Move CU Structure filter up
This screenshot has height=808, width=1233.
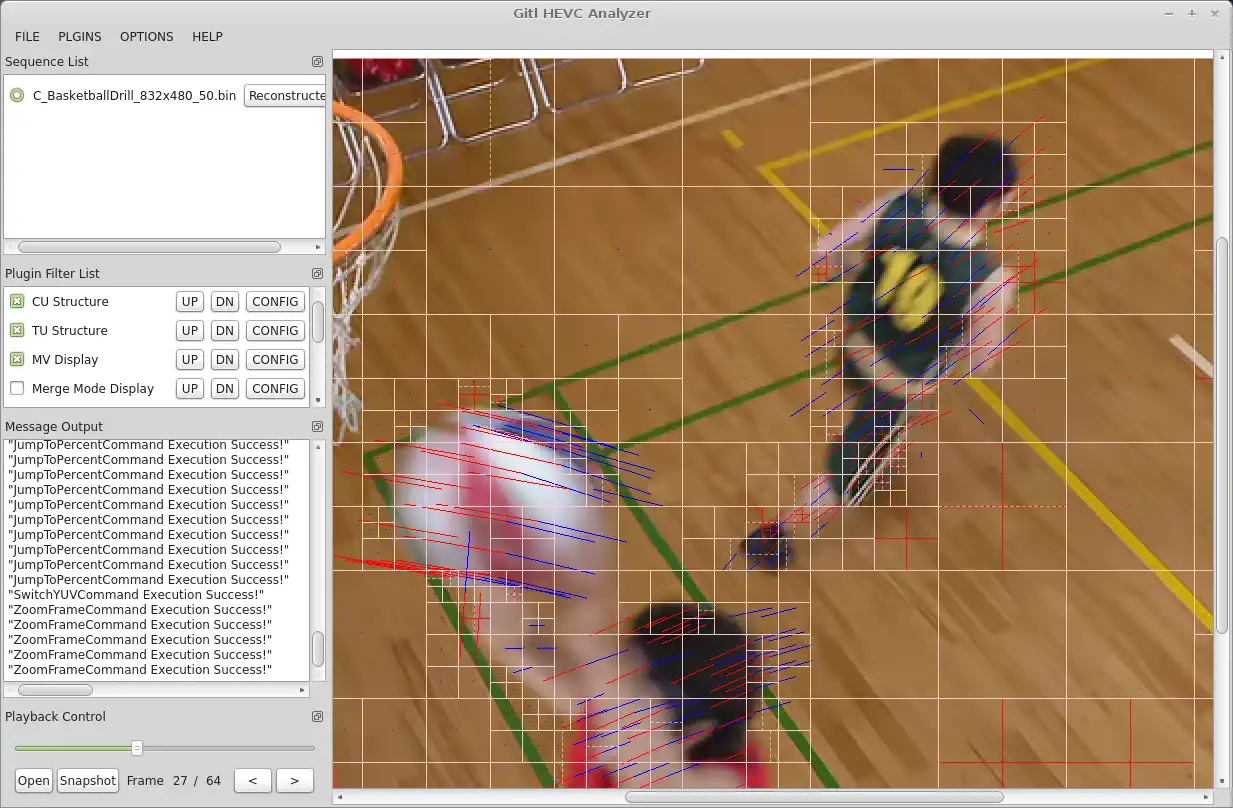click(190, 302)
